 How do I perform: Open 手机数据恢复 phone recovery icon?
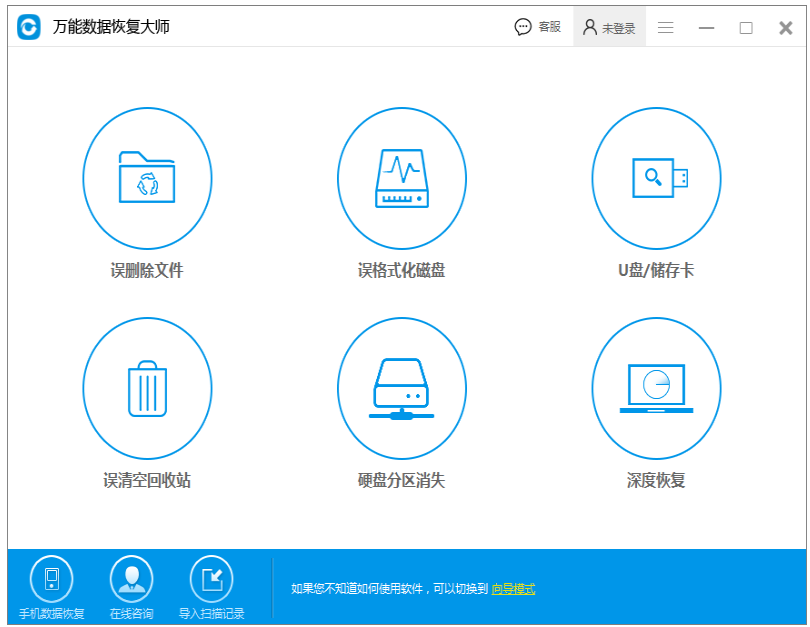coord(51,576)
